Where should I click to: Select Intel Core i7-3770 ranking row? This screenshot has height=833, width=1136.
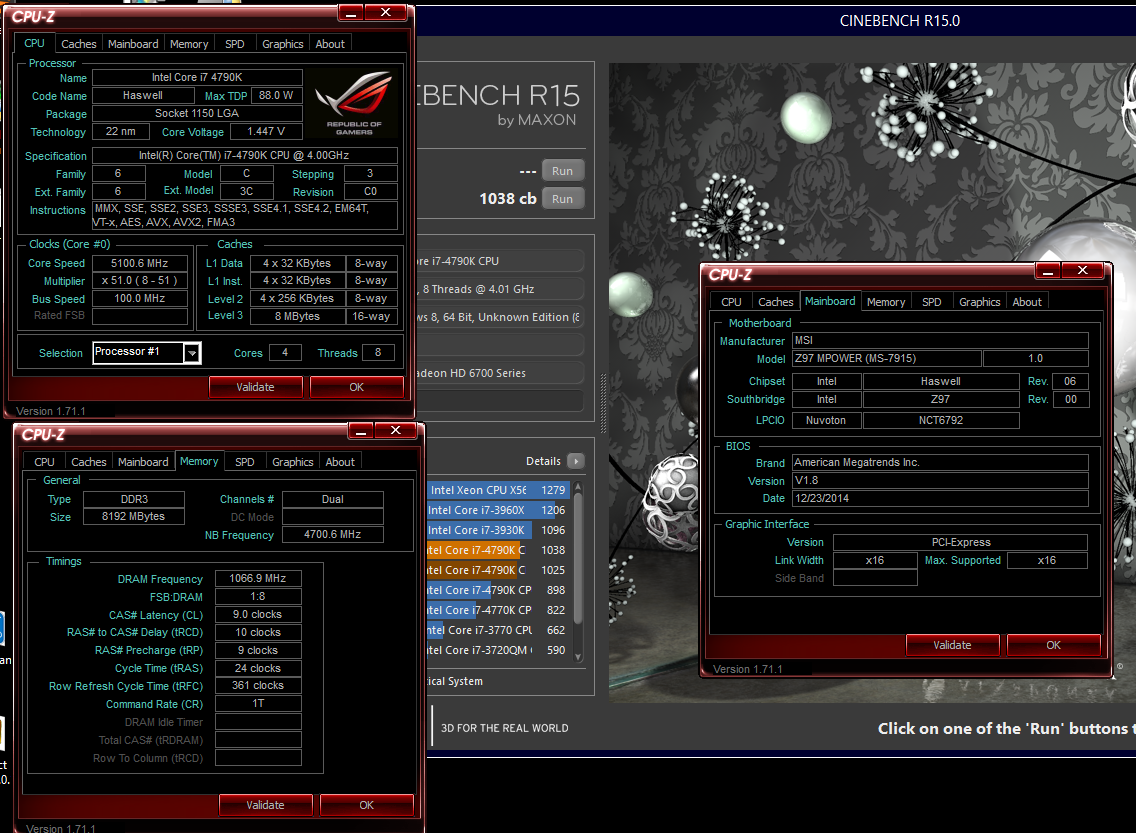point(498,630)
